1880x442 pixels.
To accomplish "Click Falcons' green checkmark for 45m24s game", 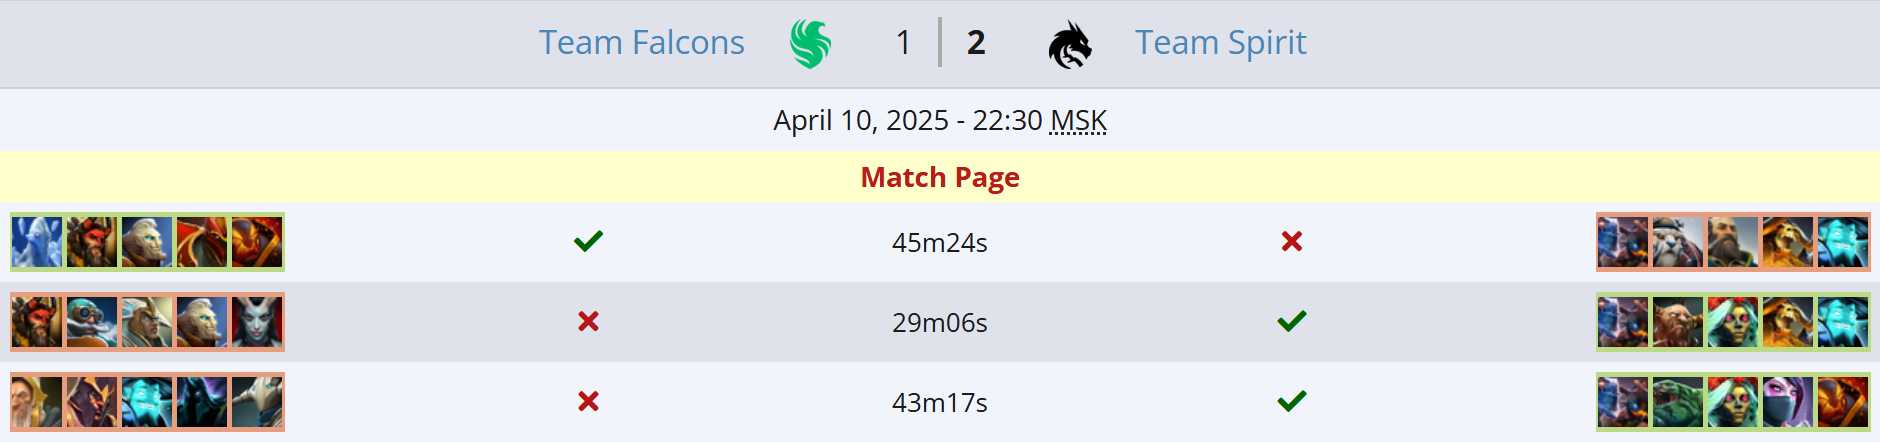I will point(588,241).
